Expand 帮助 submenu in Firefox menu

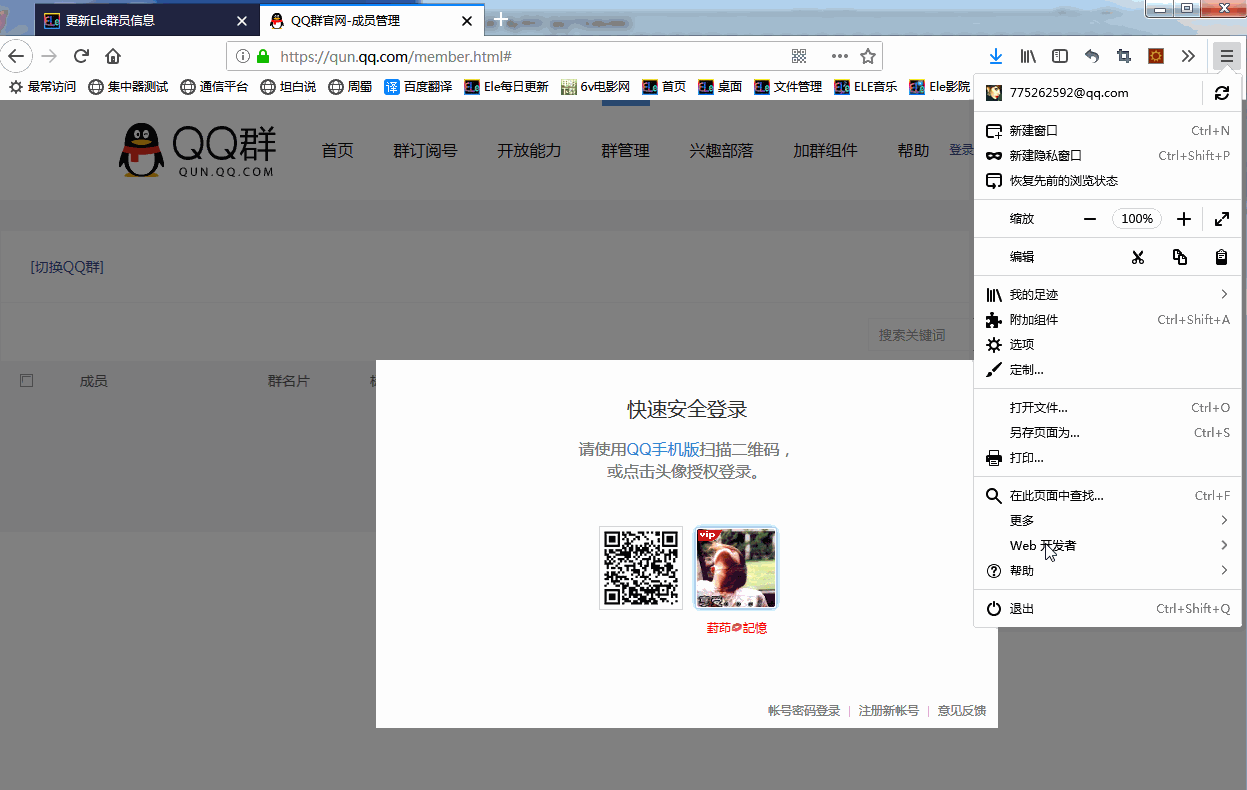[1107, 571]
